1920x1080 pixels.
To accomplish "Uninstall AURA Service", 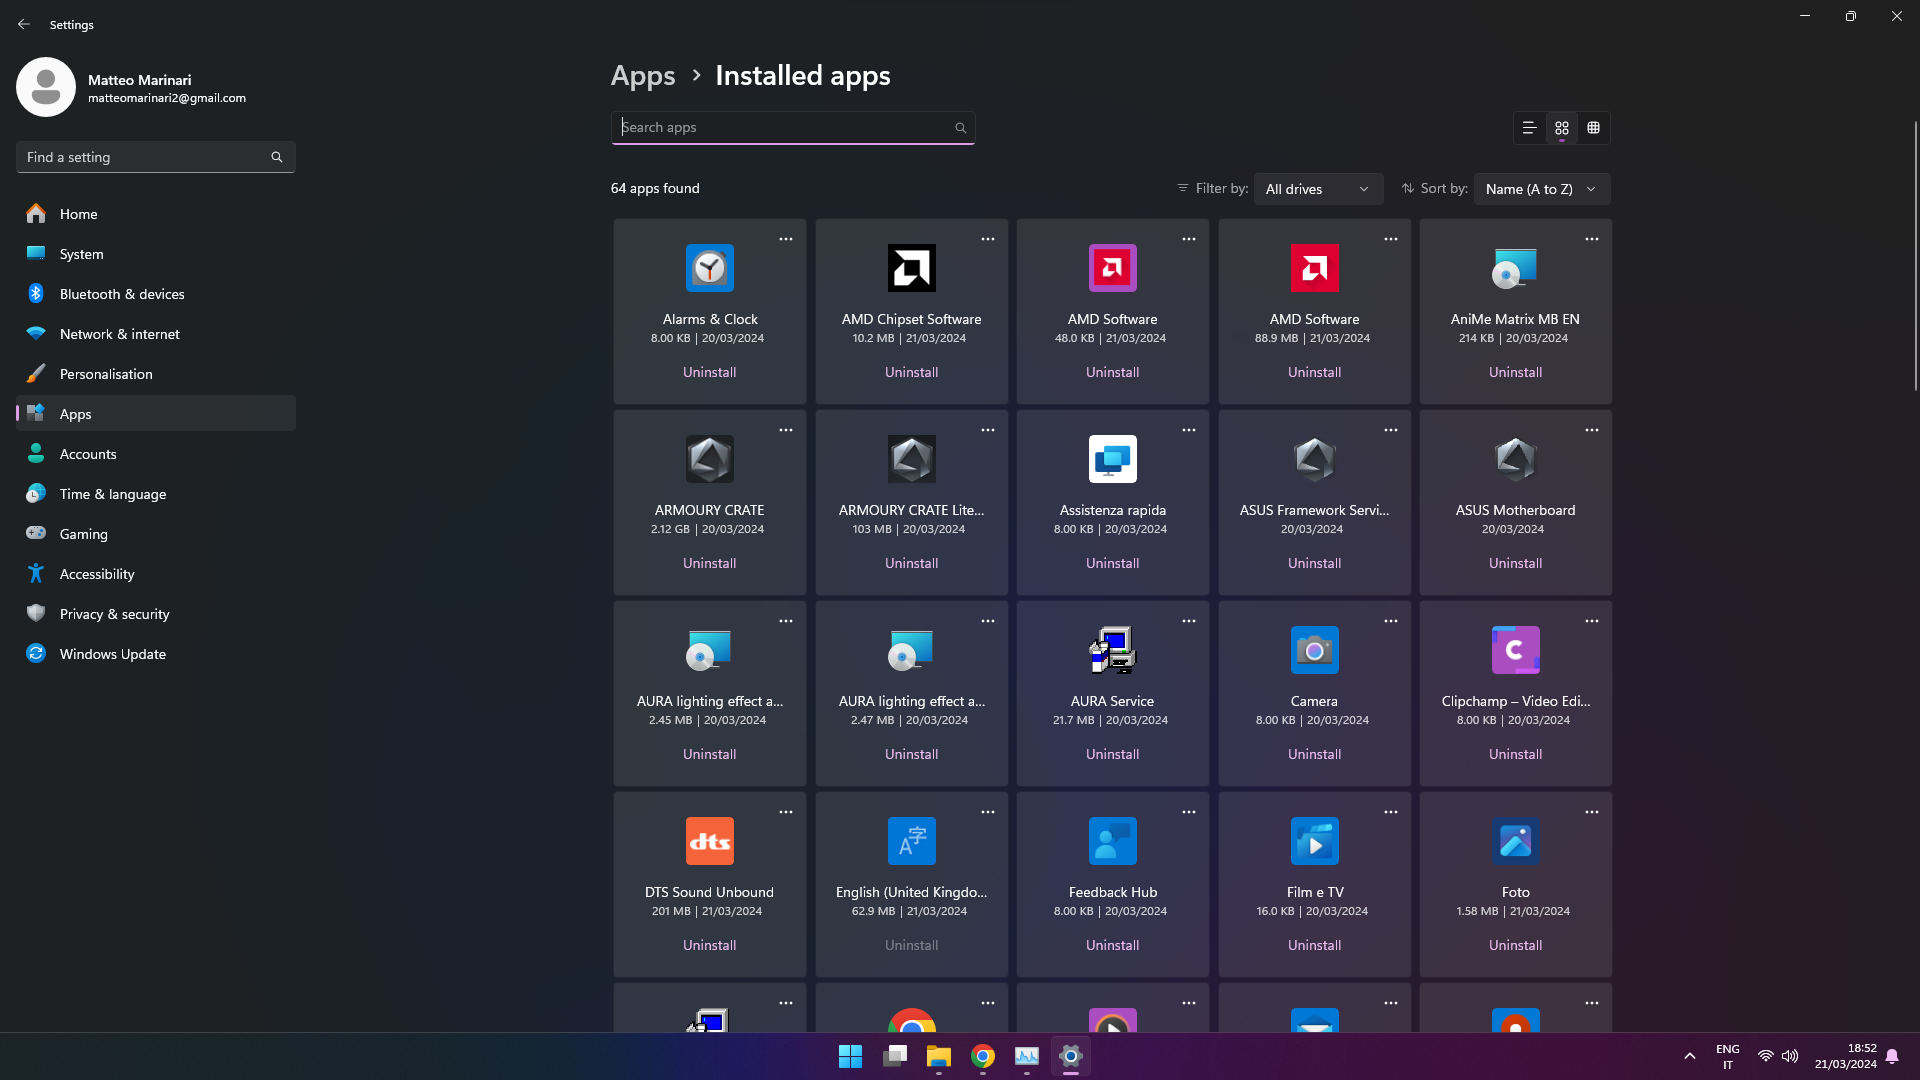I will 1112,754.
